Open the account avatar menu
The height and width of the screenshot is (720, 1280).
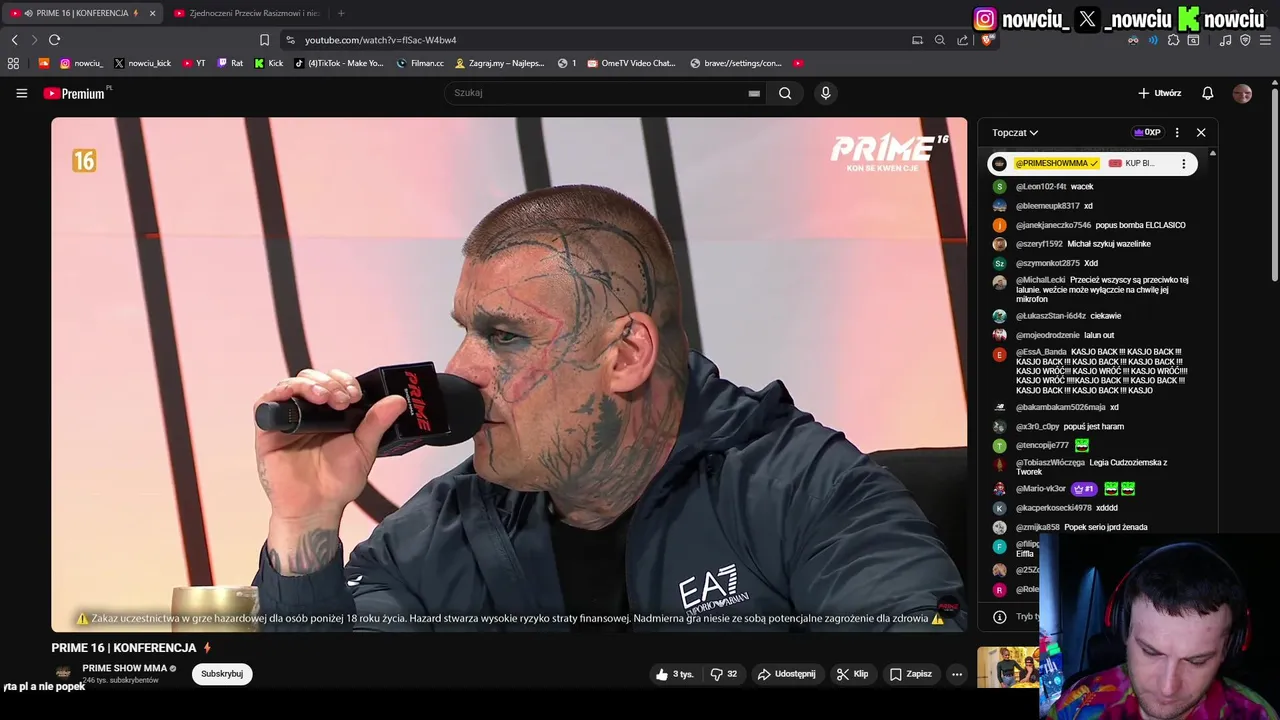coord(1242,93)
